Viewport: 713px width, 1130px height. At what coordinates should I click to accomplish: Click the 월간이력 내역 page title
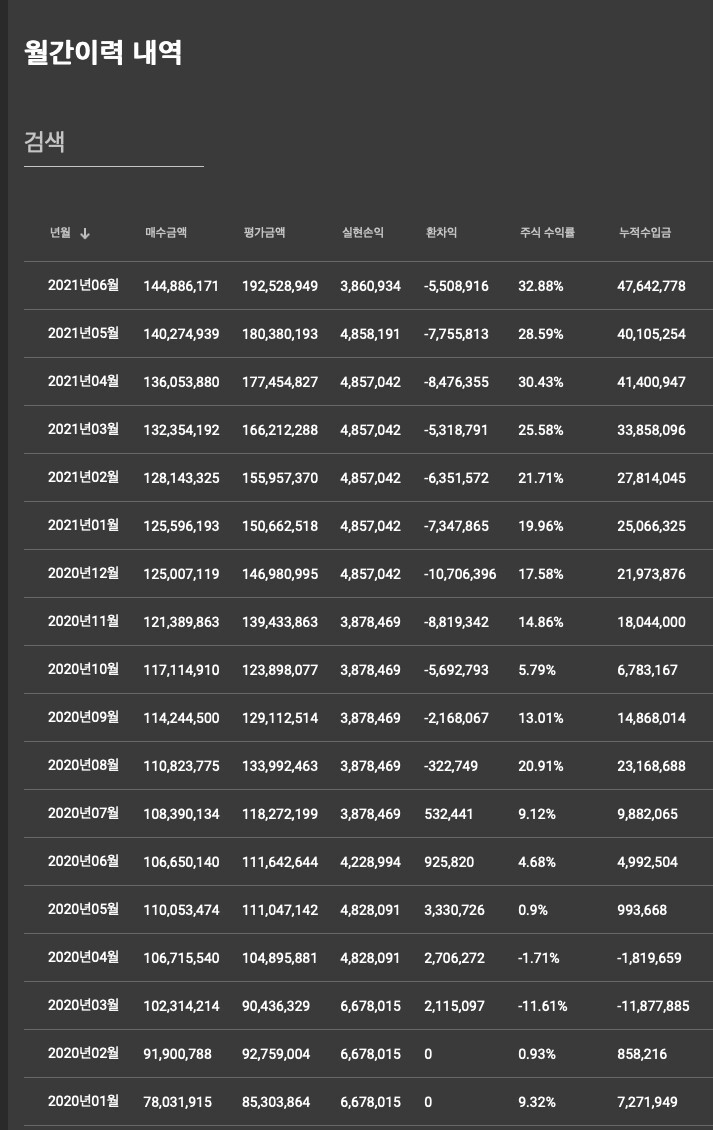[x=103, y=53]
